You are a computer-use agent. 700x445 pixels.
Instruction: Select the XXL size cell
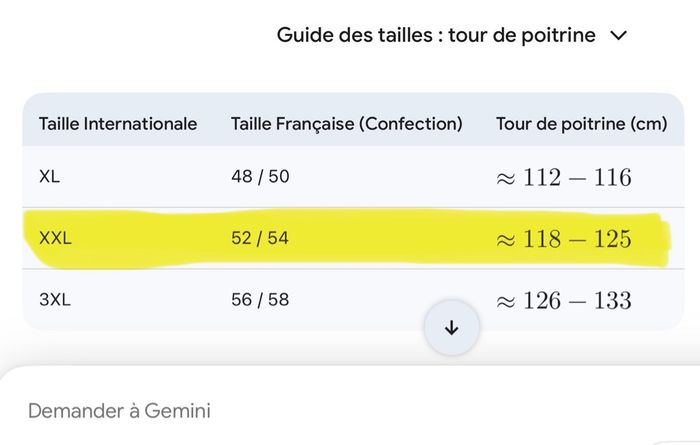tap(56, 239)
